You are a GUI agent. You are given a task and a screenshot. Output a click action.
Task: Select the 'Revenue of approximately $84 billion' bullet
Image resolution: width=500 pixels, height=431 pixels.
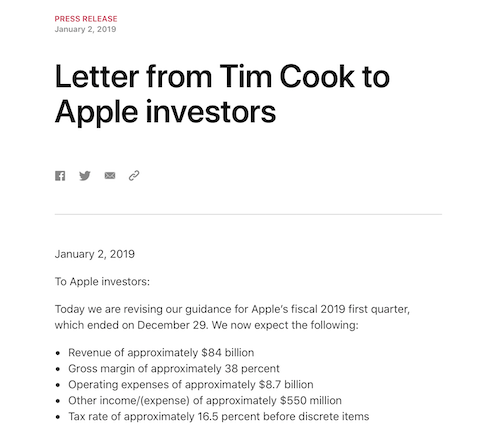pos(161,353)
